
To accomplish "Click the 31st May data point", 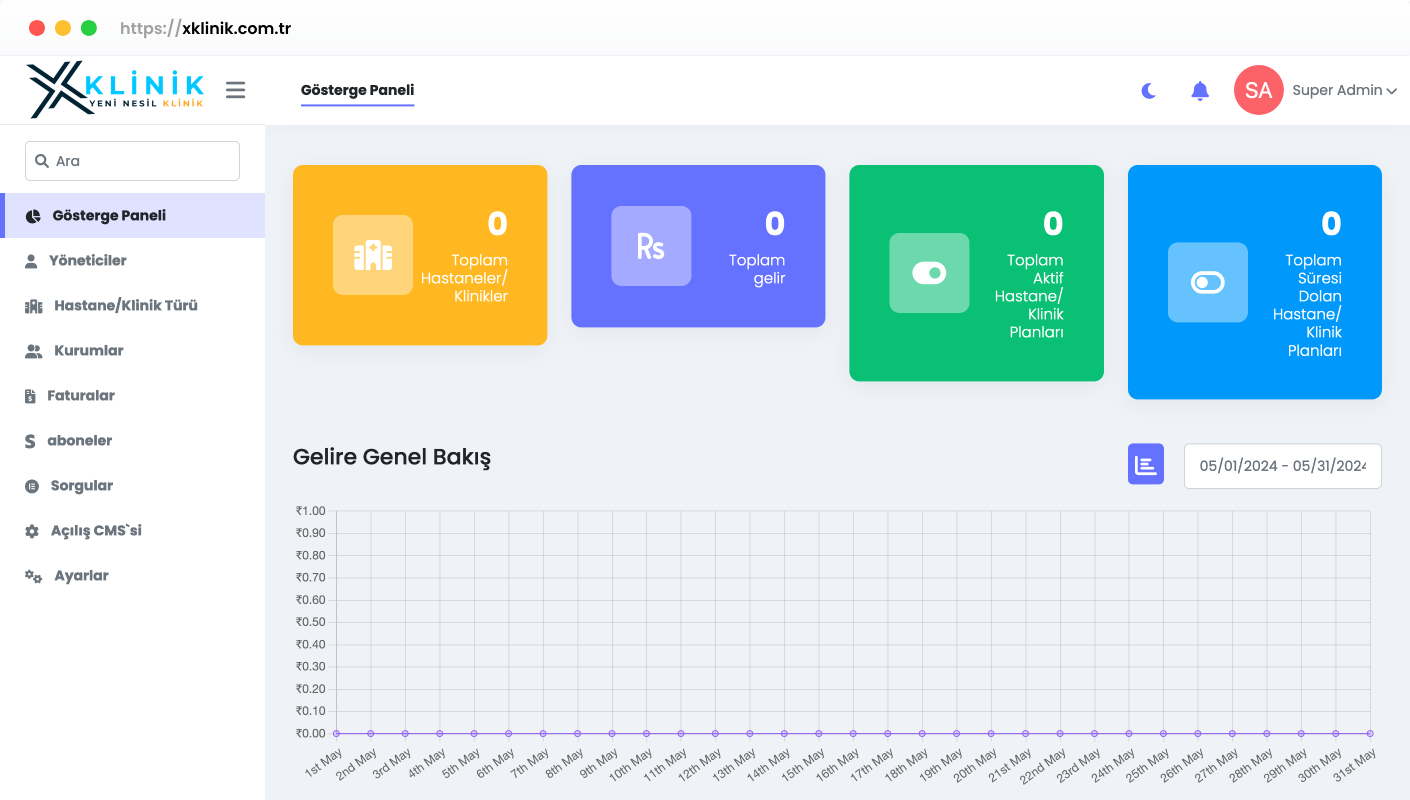I will (x=1370, y=733).
